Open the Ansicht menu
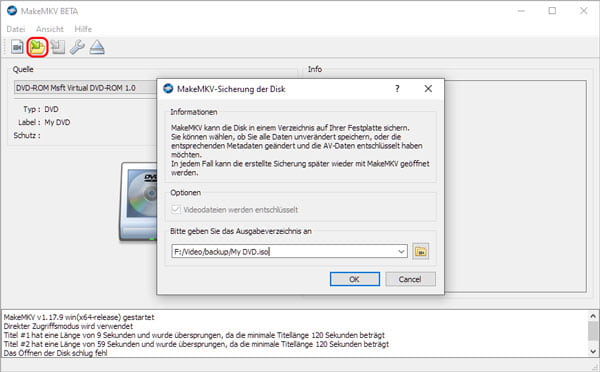The image size is (600, 372). pyautogui.click(x=50, y=29)
